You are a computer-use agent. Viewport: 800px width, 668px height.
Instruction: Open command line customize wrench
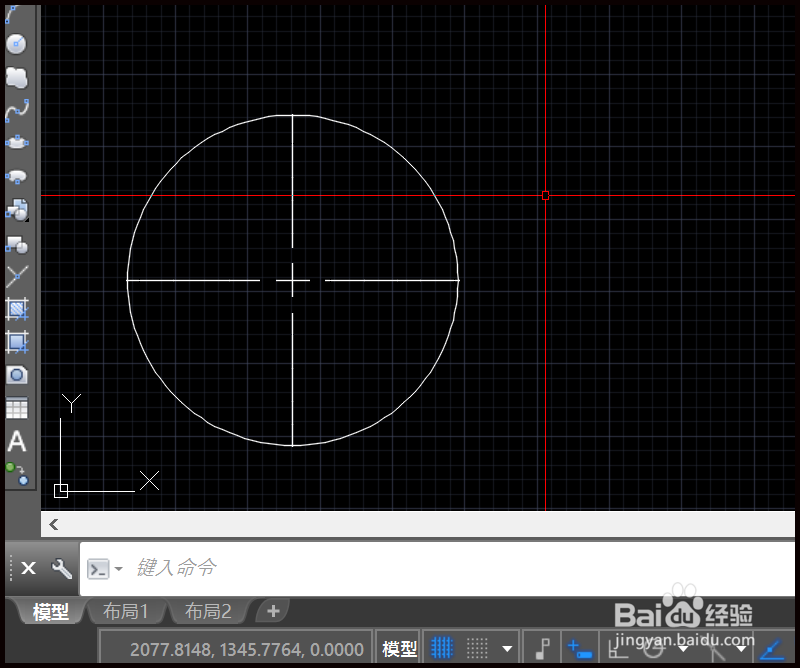61,568
